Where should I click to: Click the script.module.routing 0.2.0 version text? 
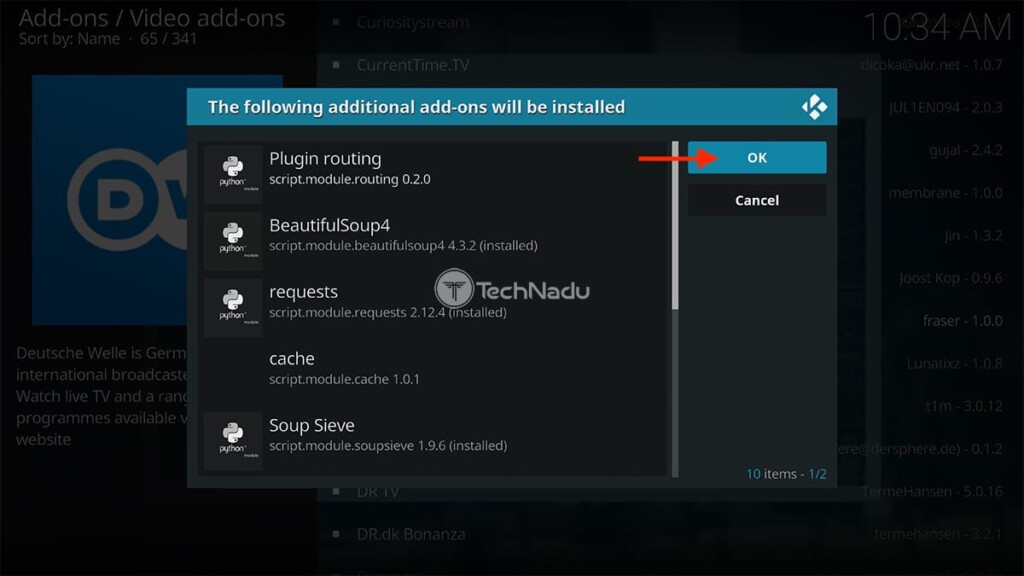pyautogui.click(x=350, y=179)
